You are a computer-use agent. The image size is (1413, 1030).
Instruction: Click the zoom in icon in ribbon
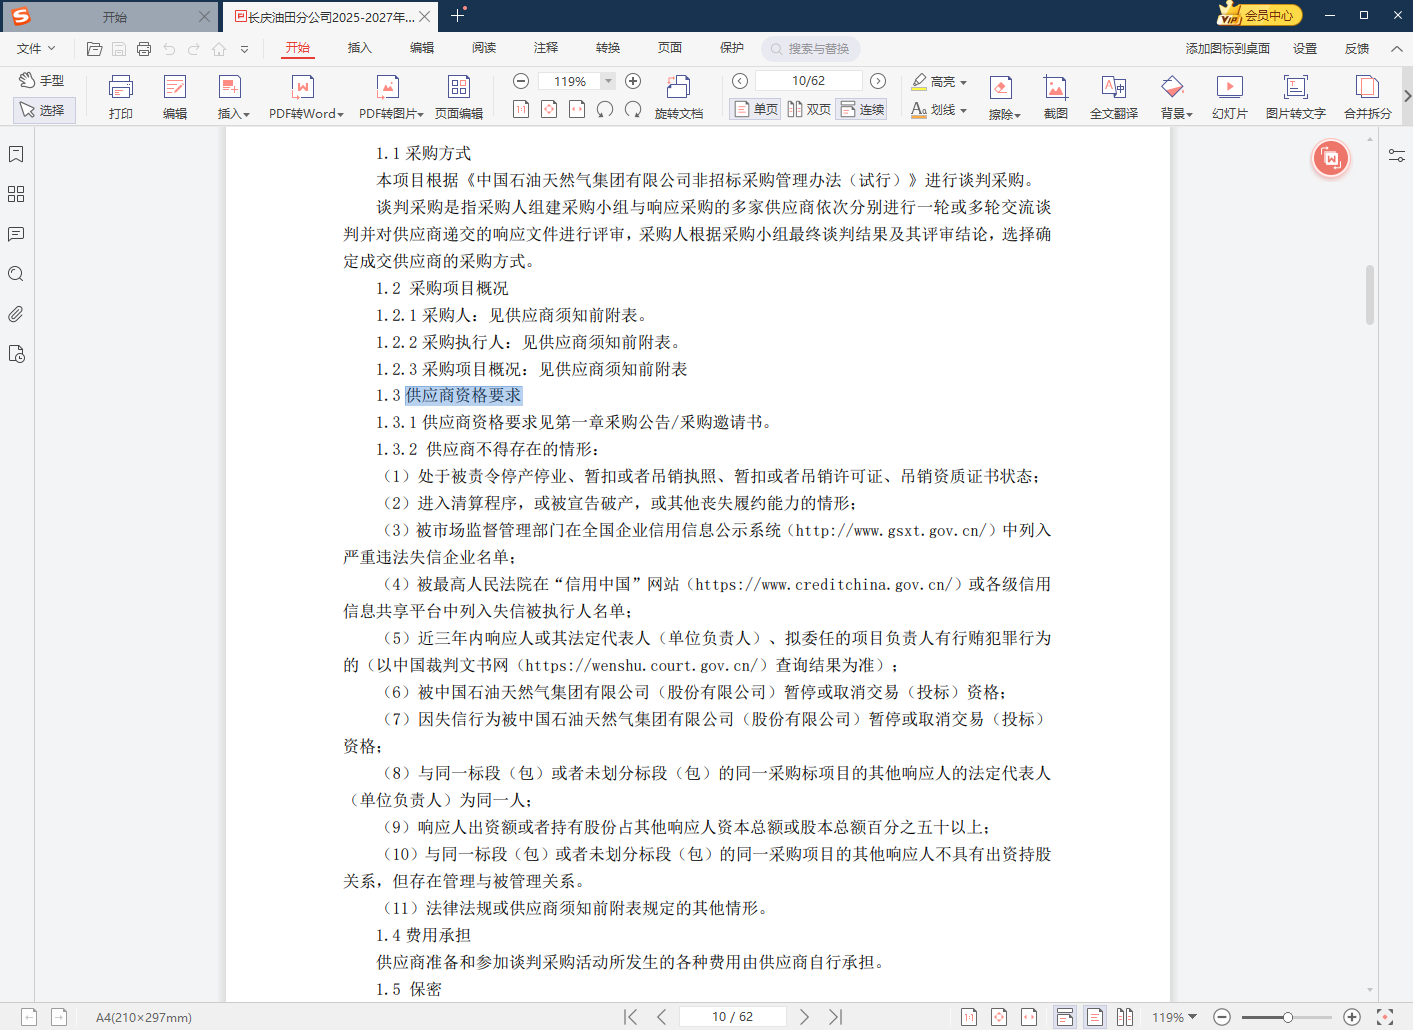(633, 81)
